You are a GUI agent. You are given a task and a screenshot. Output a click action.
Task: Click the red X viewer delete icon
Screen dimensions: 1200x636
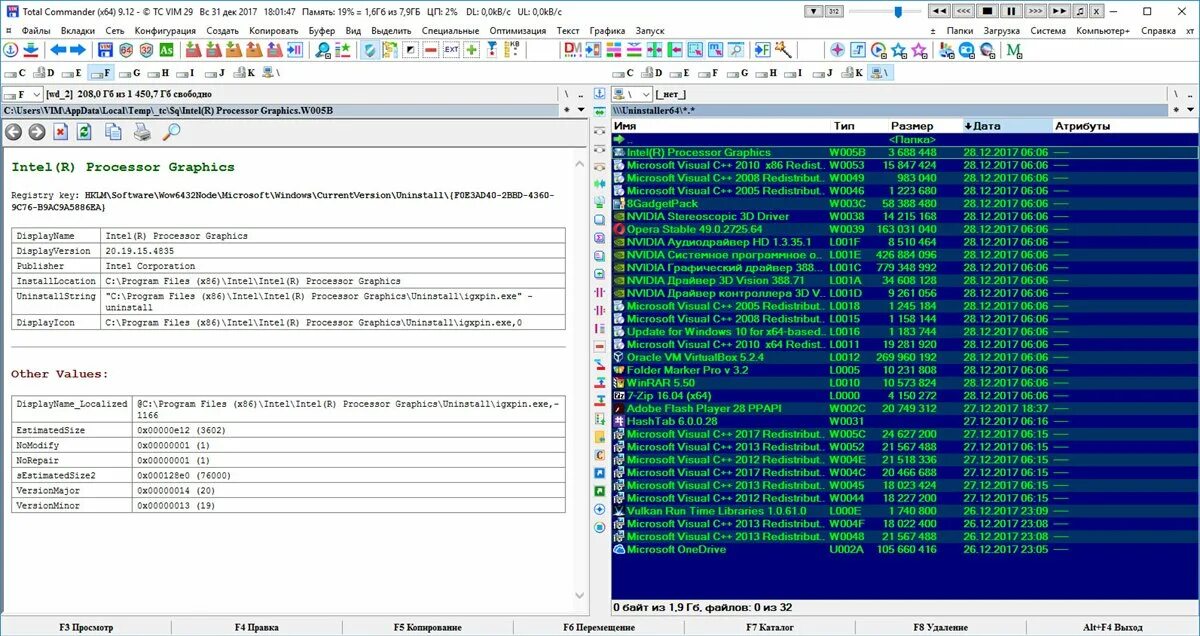click(61, 131)
